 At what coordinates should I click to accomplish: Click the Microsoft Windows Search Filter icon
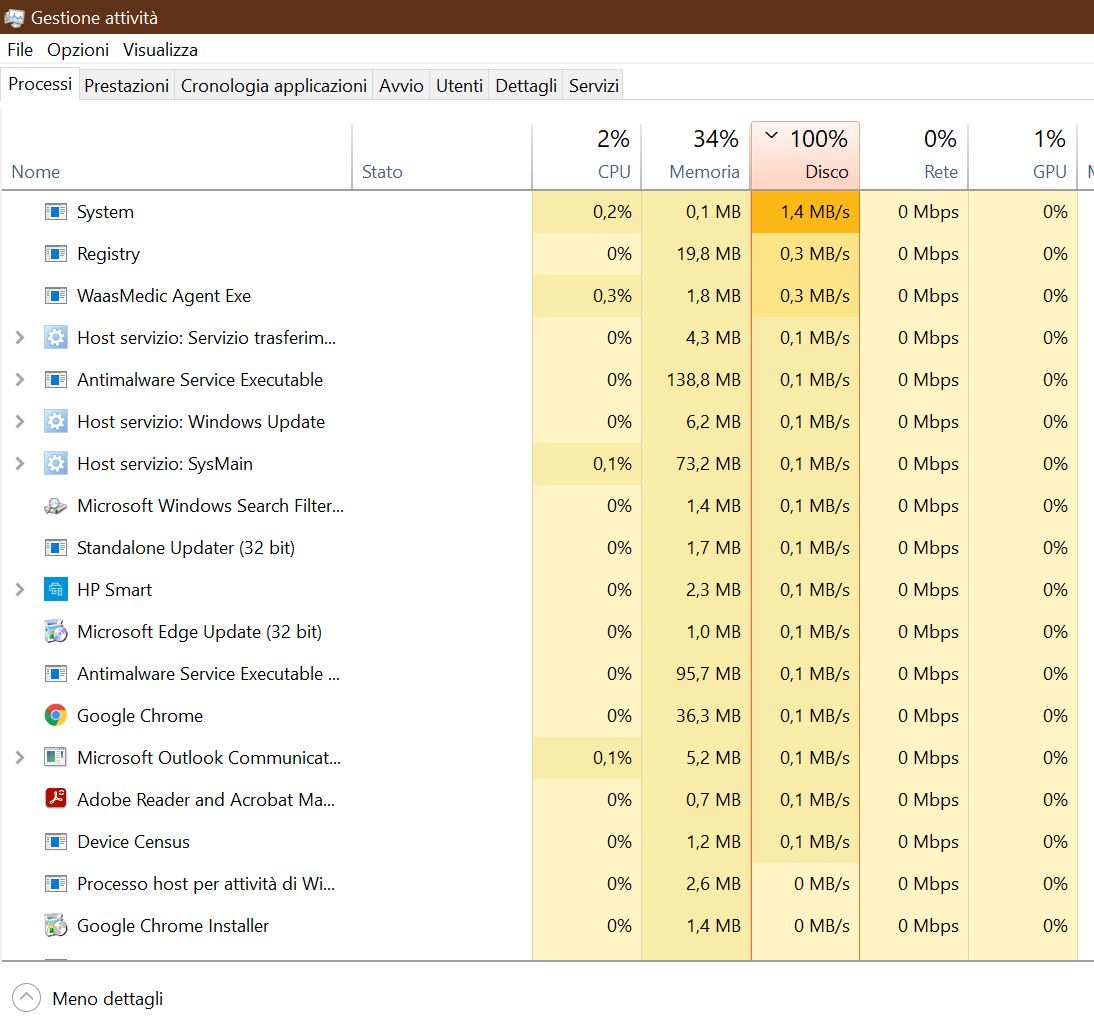[56, 506]
